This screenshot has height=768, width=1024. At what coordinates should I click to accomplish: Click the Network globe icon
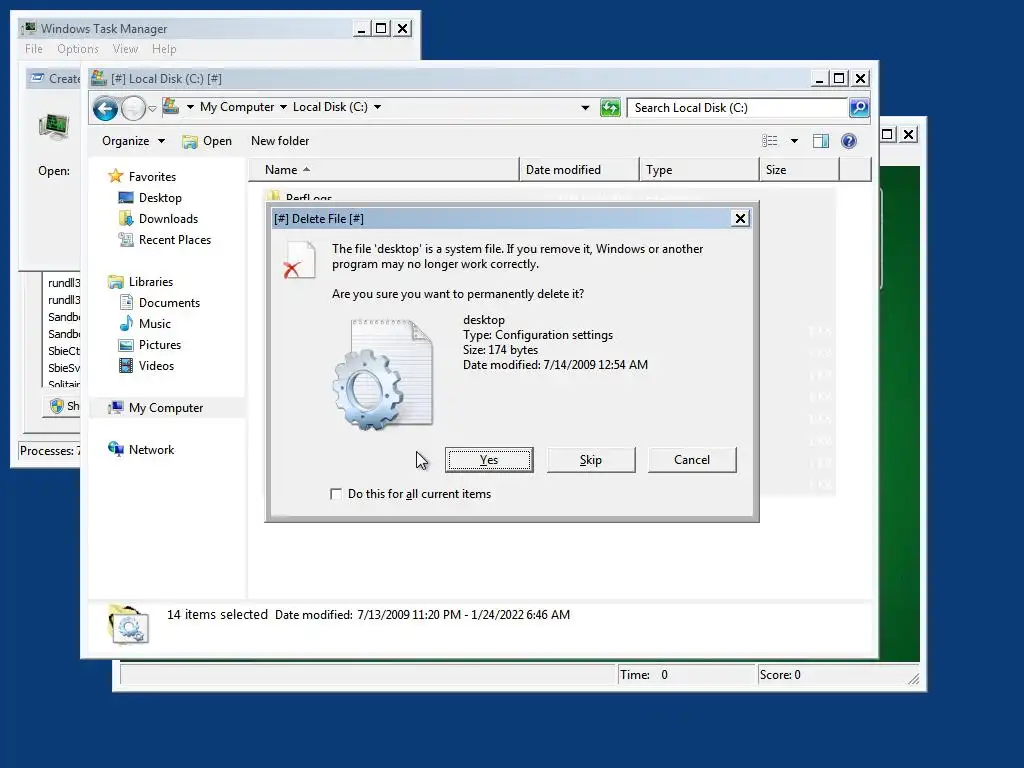(x=116, y=449)
